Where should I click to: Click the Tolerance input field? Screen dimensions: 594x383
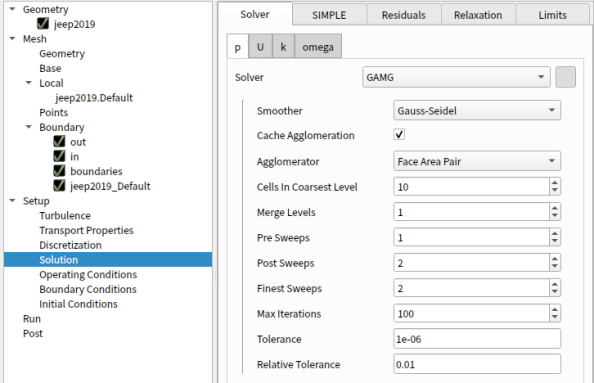click(477, 339)
